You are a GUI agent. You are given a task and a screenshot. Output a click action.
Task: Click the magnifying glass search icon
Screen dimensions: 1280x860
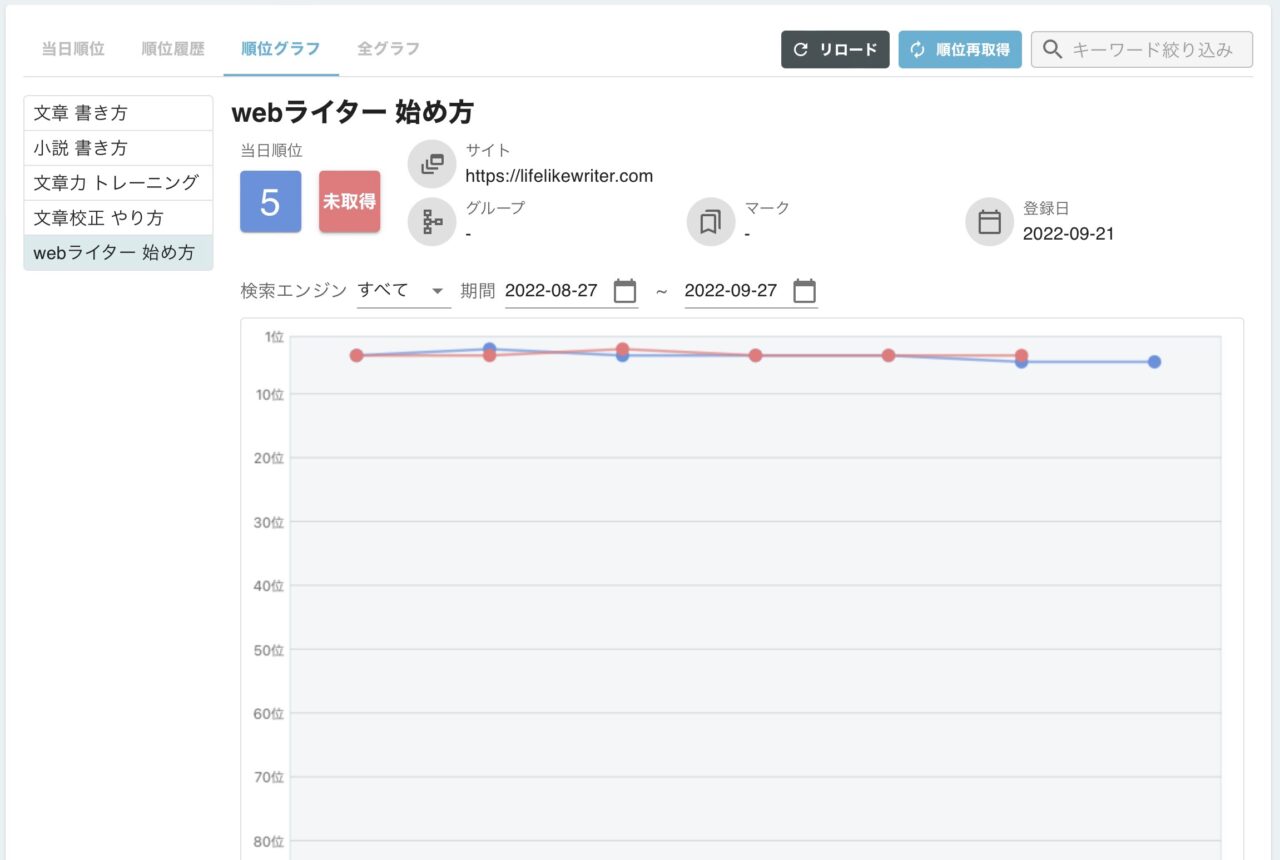[1051, 48]
